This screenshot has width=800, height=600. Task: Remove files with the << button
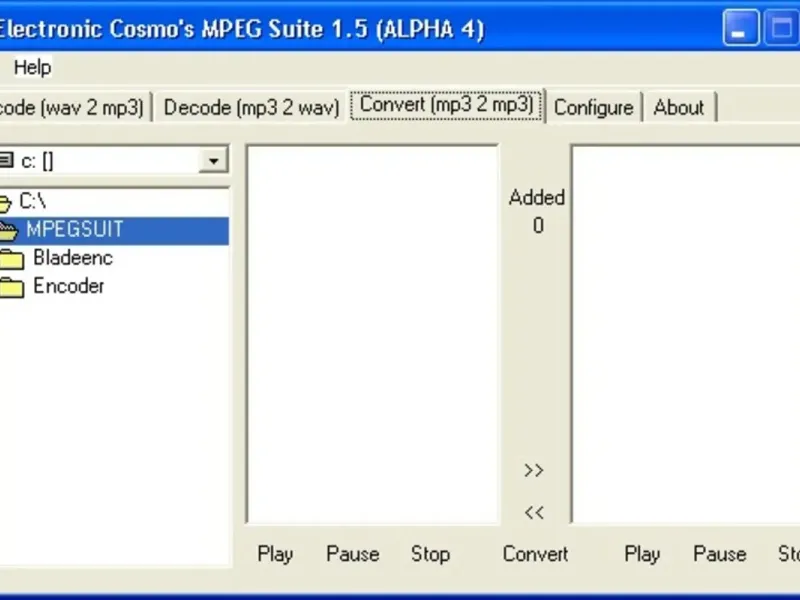coord(534,512)
